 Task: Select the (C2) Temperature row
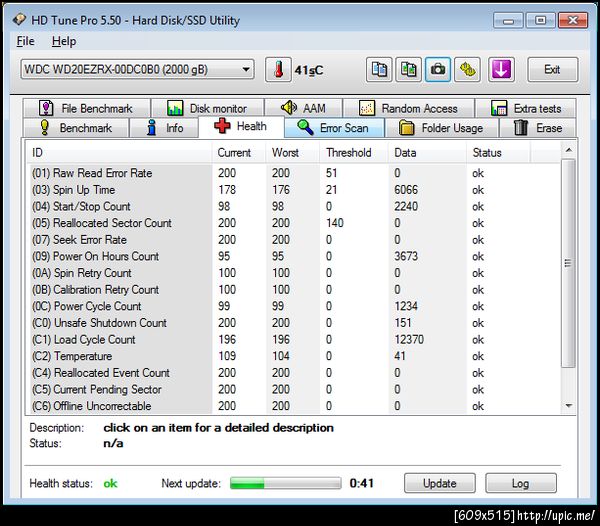tap(294, 356)
